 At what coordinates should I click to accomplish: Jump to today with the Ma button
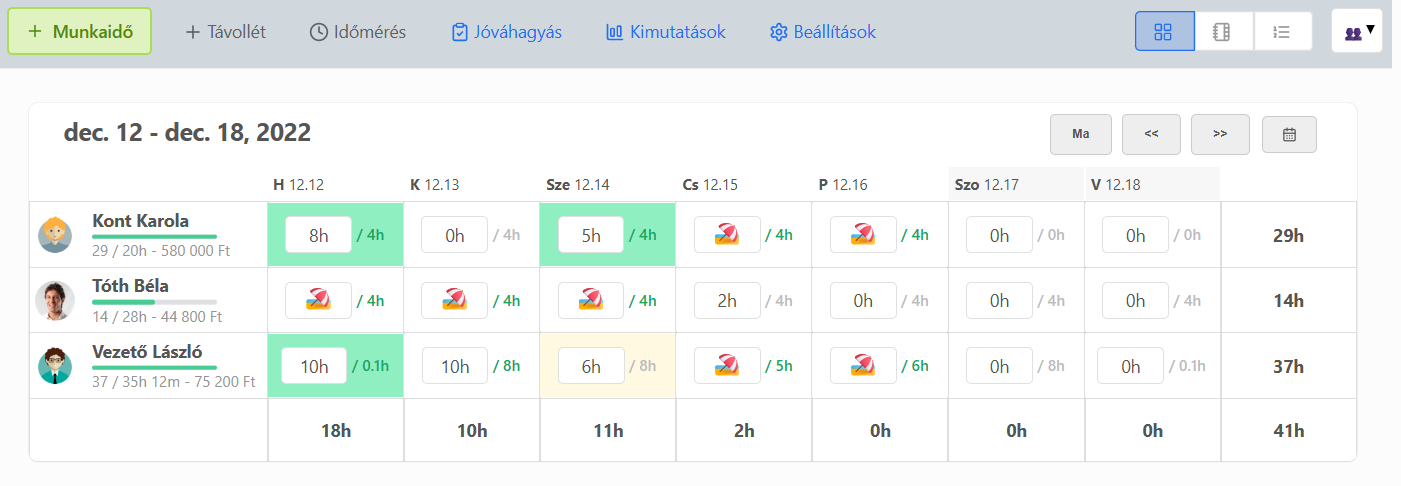coord(1080,134)
